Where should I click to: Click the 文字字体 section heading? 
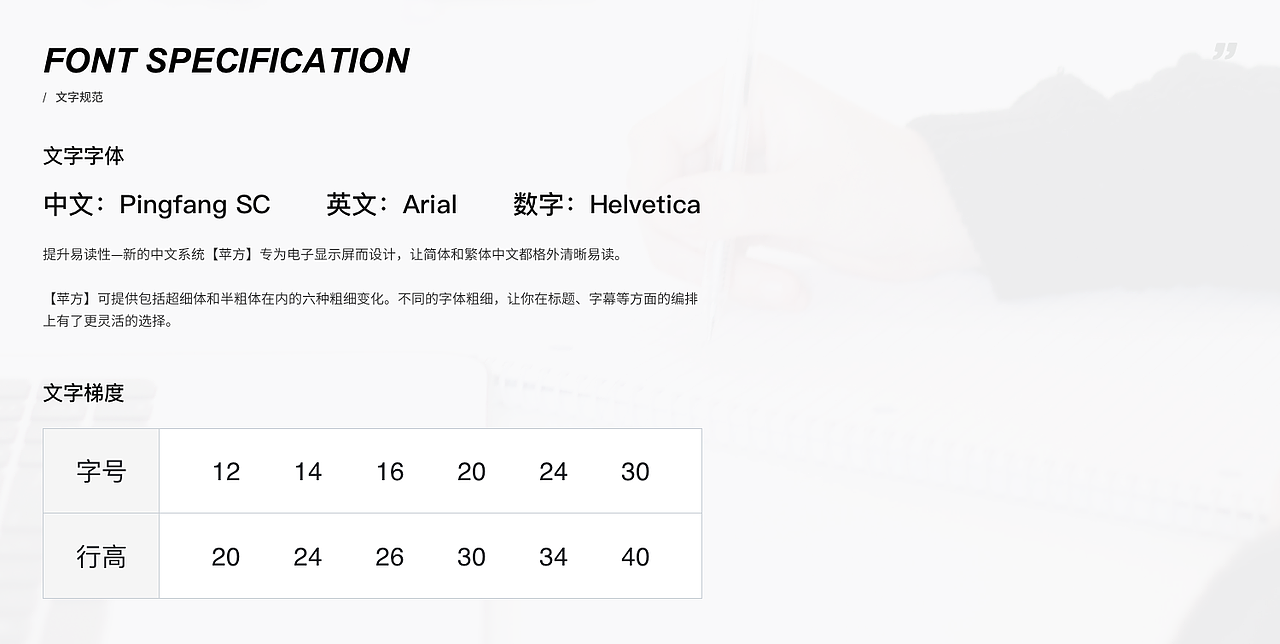click(x=84, y=156)
